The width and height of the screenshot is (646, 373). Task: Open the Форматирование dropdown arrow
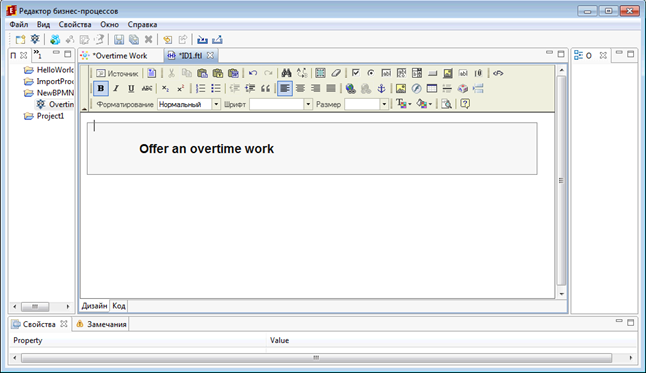pos(216,104)
